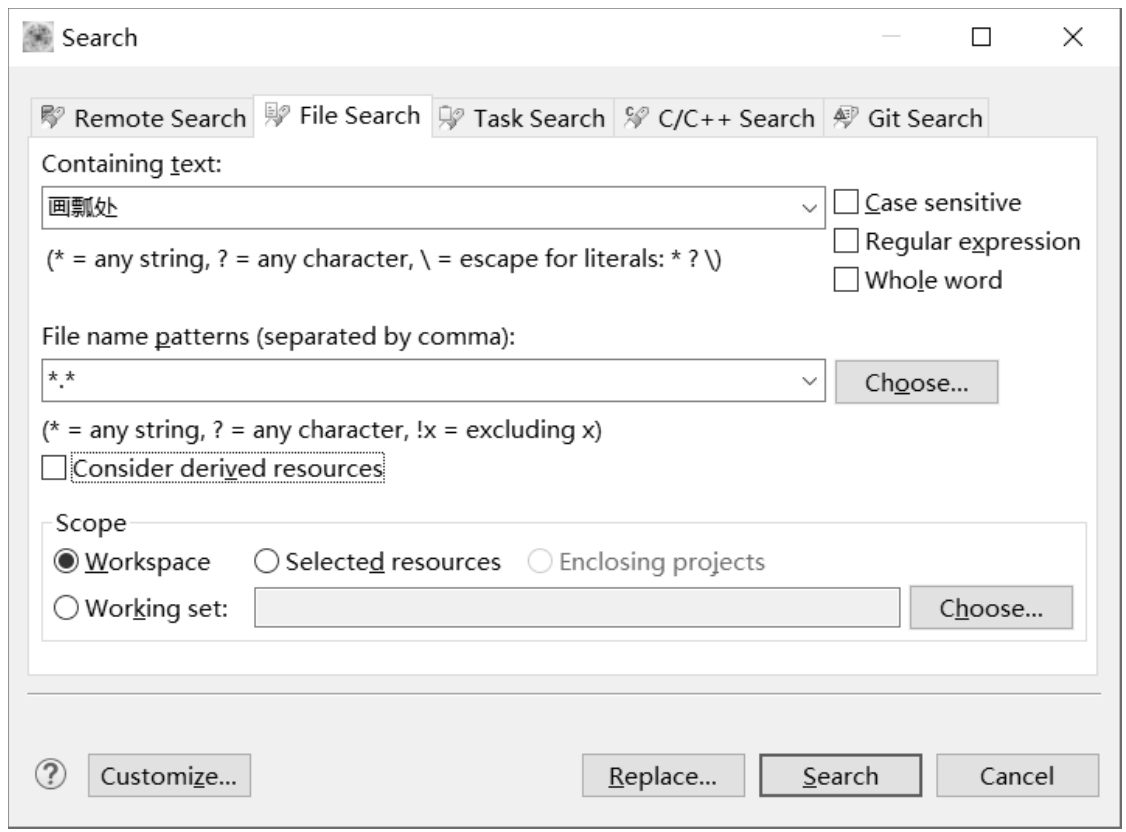Click the Git Search tab icon
This screenshot has width=1126, height=832.
coord(846,118)
